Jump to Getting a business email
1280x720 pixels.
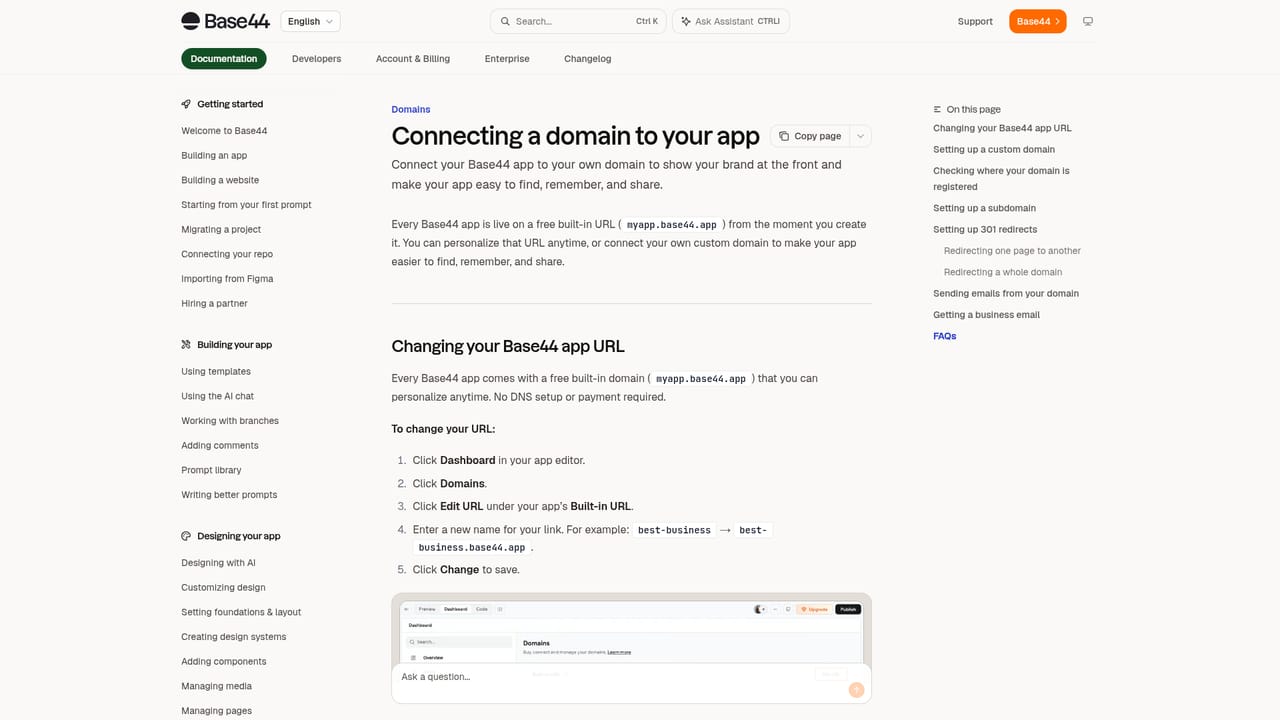pos(986,315)
